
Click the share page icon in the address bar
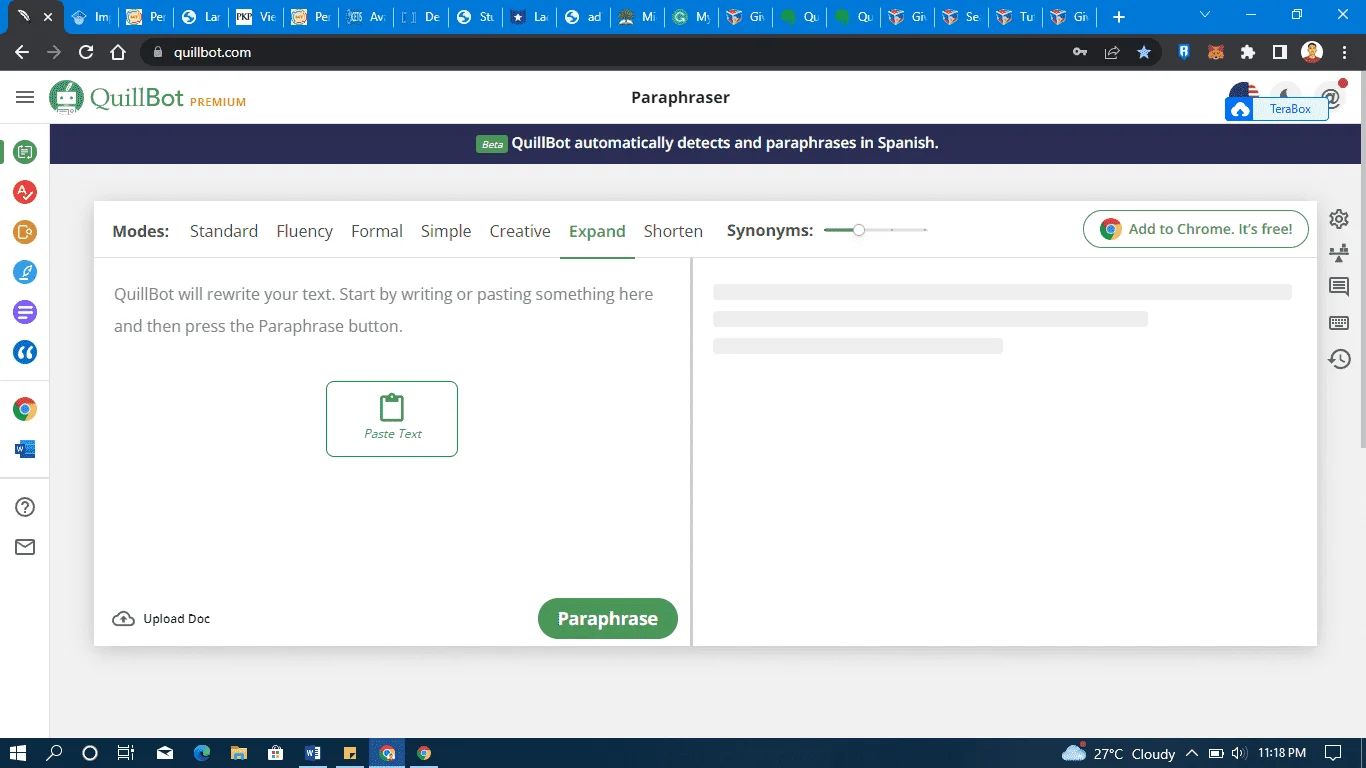click(1112, 52)
